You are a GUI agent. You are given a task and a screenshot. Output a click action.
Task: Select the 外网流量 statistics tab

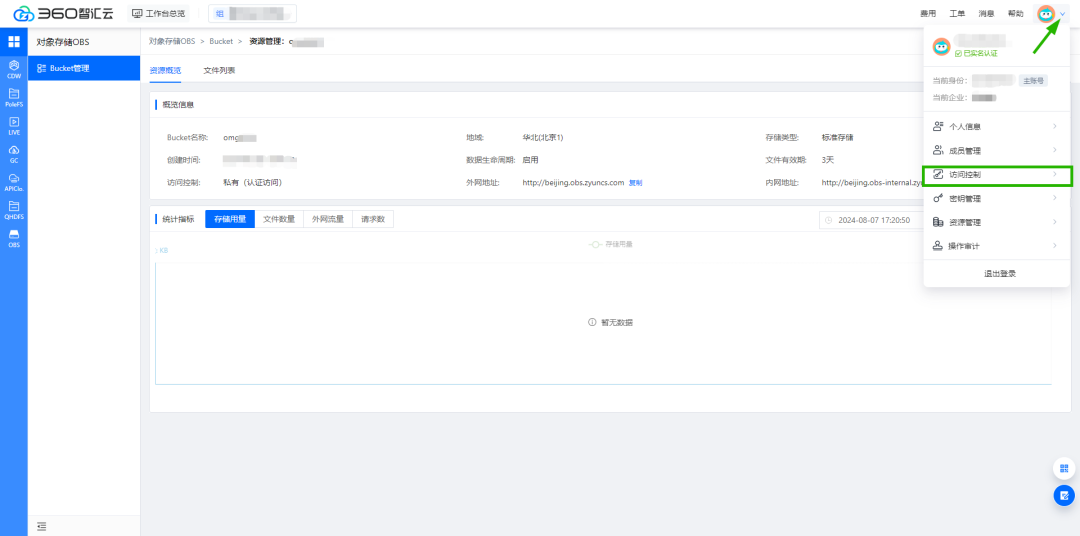tap(328, 219)
